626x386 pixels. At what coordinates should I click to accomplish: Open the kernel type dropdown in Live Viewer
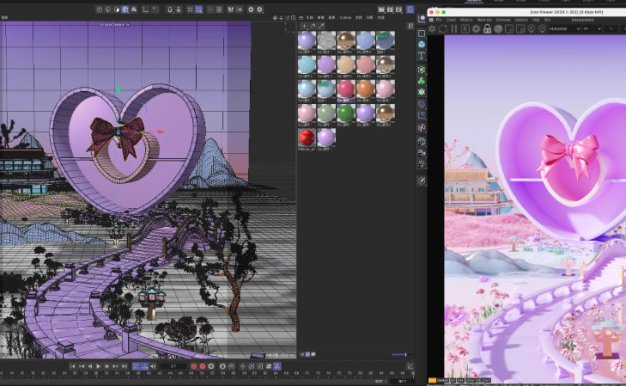point(565,29)
